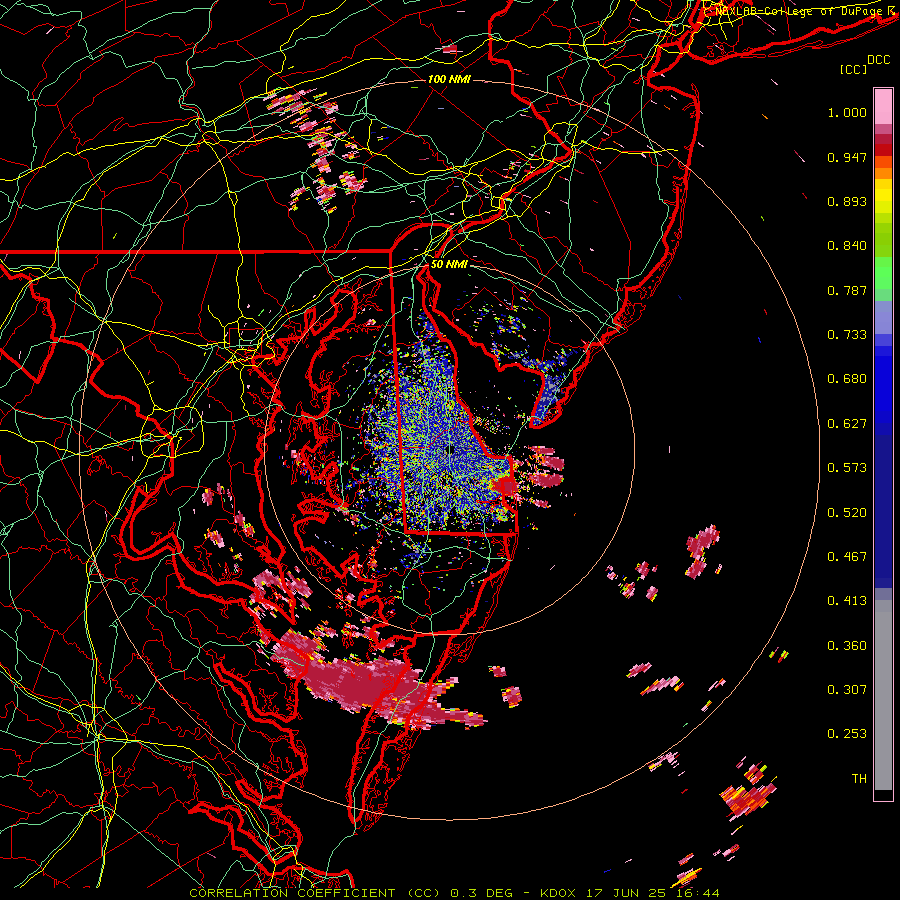Image resolution: width=900 pixels, height=900 pixels.
Task: Click the '100 NMI' range ring label
Action: click(449, 79)
